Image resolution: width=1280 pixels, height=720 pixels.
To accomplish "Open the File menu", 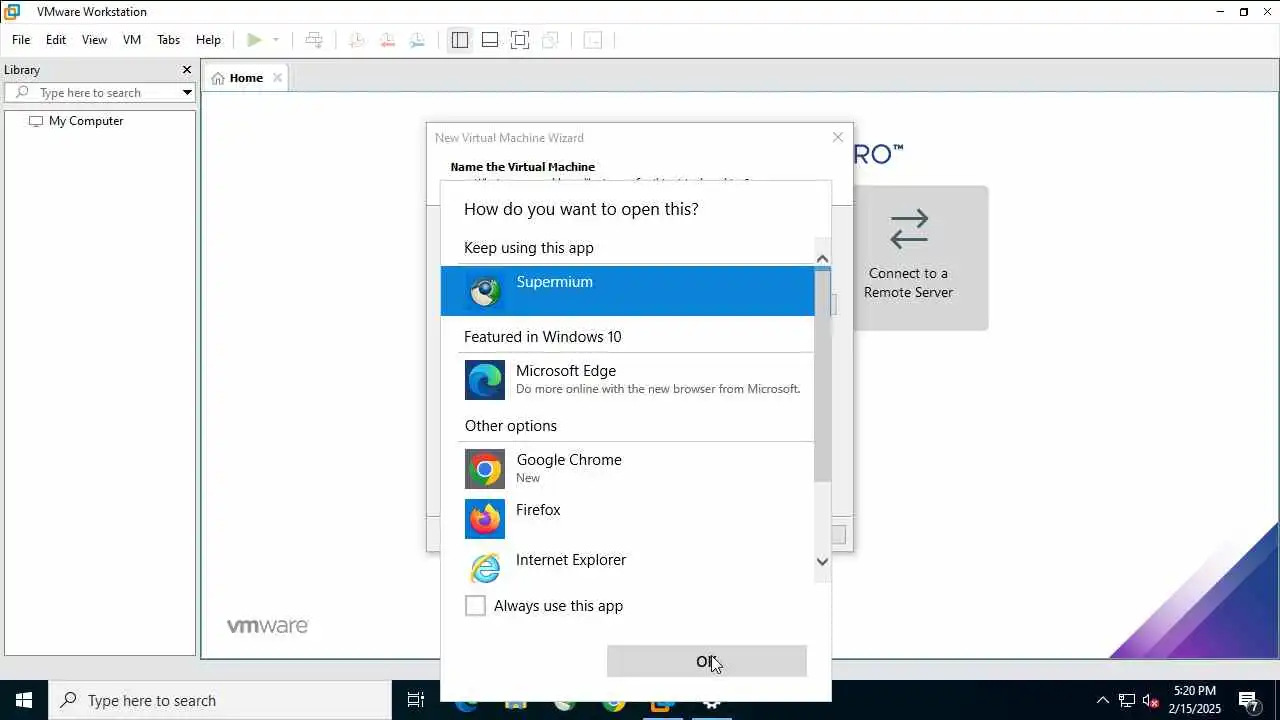I will click(x=21, y=40).
